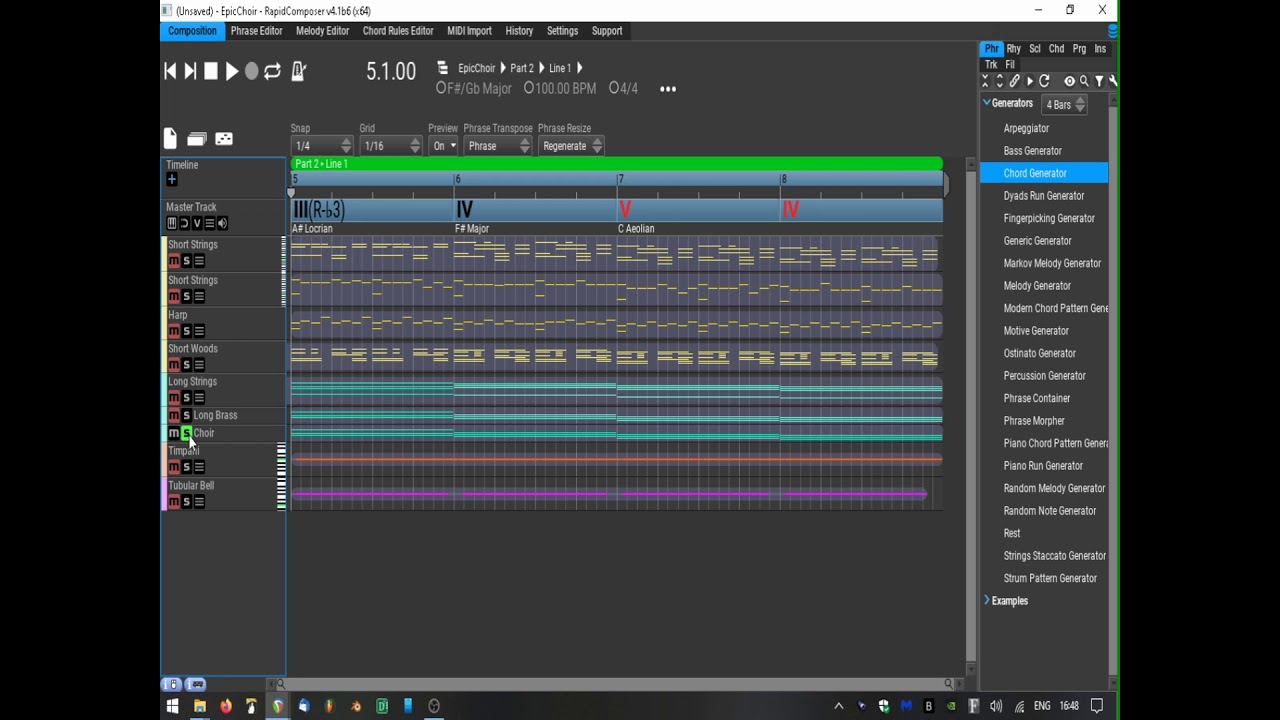The height and width of the screenshot is (720, 1280).
Task: Click the Master Track V icon
Action: click(197, 223)
